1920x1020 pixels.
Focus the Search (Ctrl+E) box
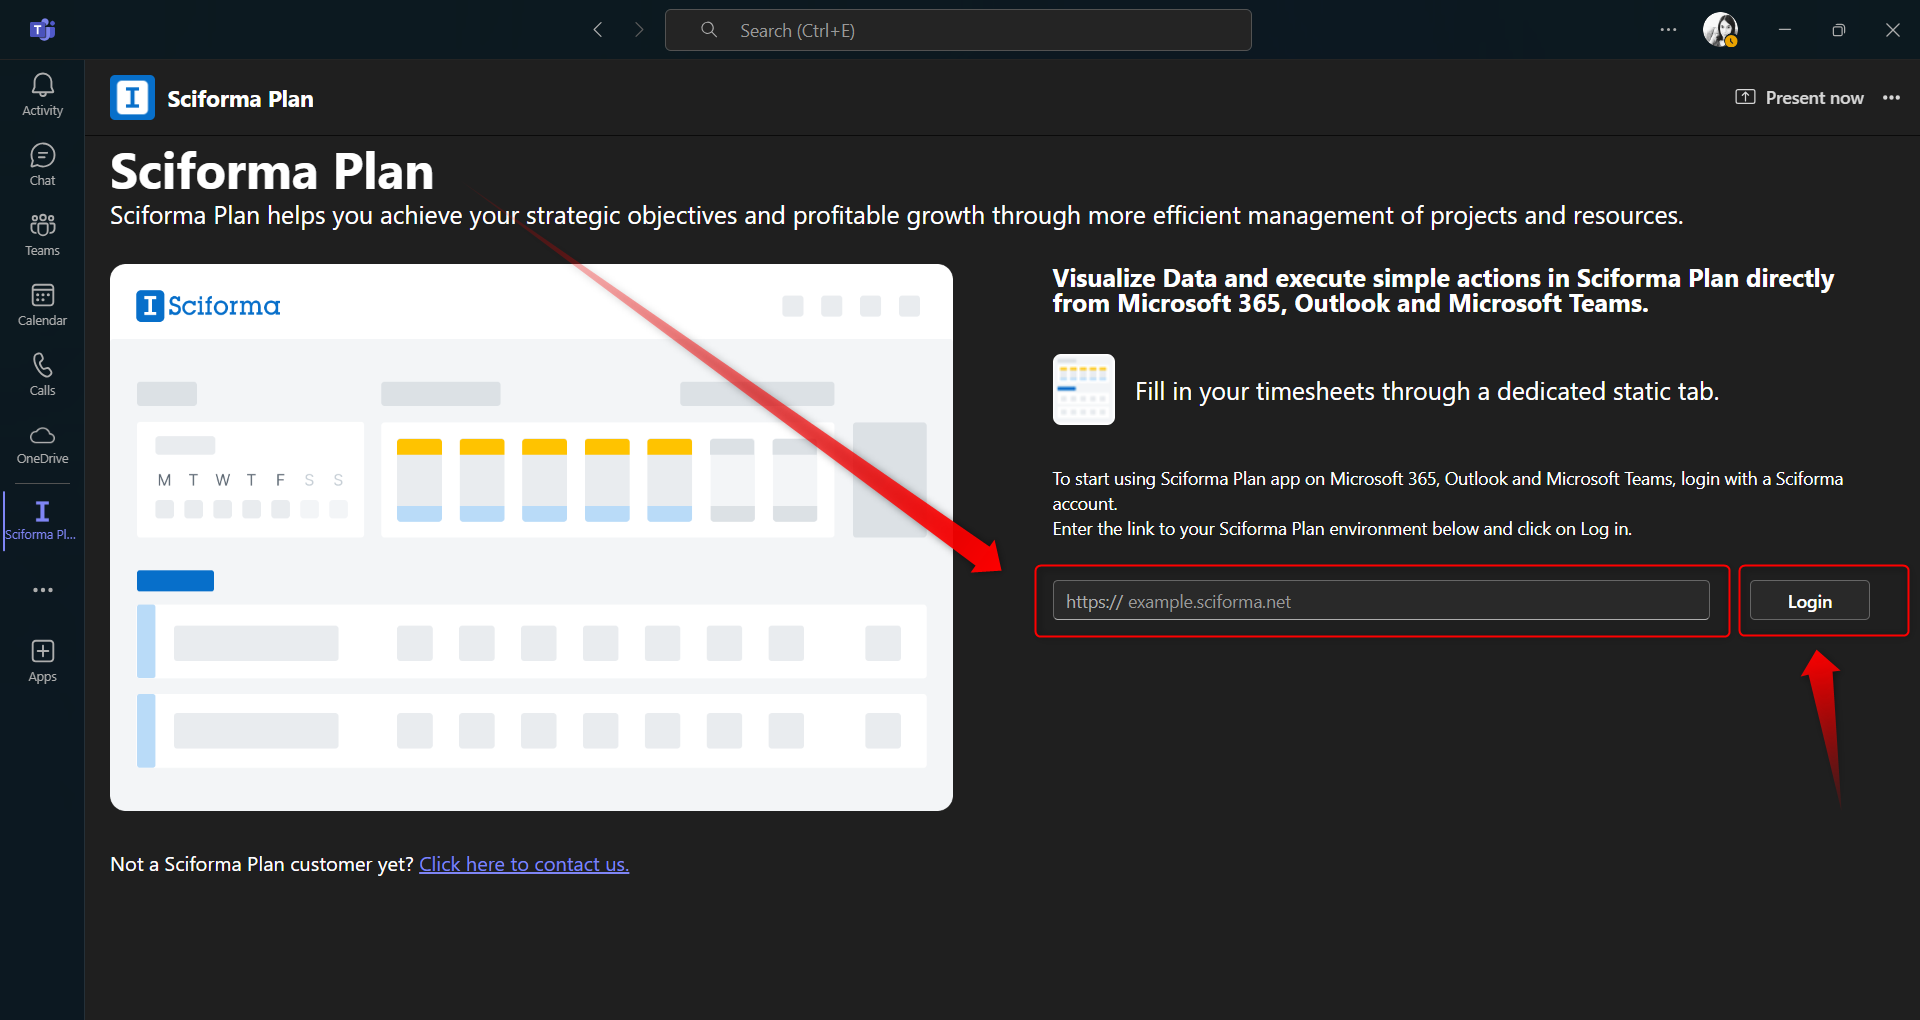(x=958, y=30)
